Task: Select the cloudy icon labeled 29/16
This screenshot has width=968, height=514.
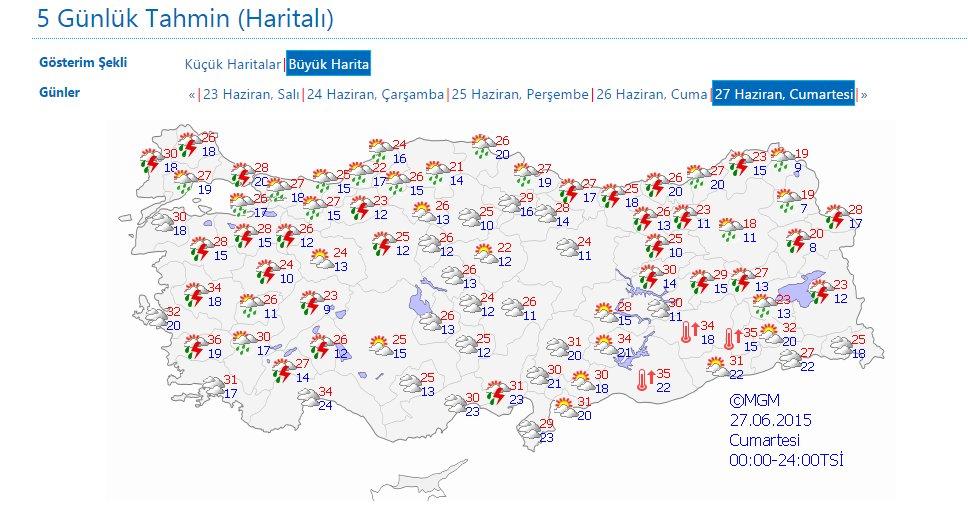Action: pyautogui.click(x=509, y=204)
